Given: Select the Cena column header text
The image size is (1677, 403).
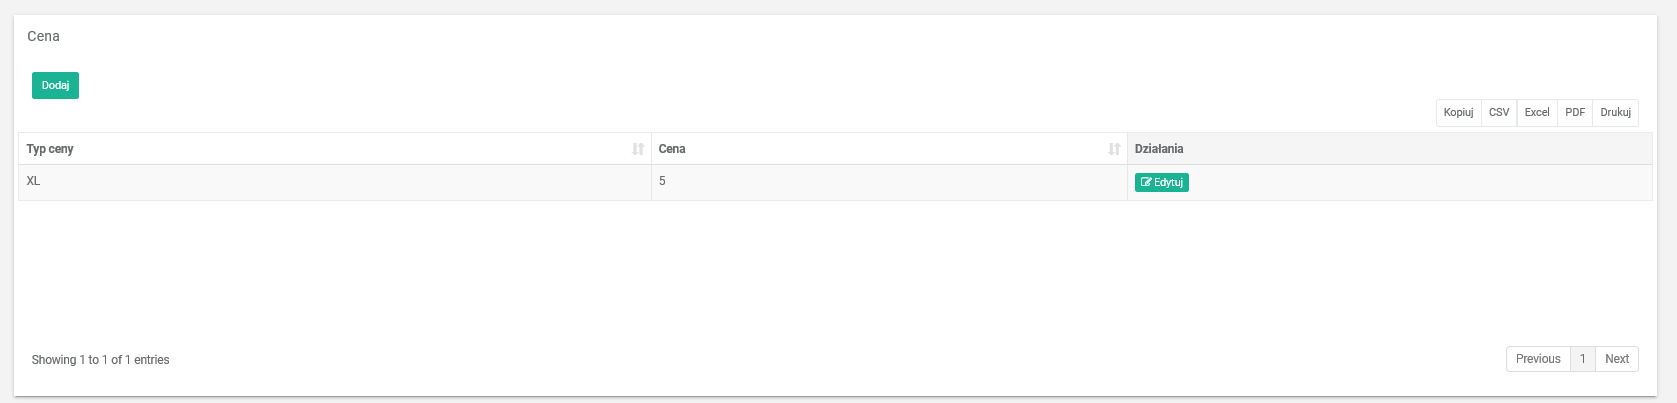Looking at the screenshot, I should (672, 149).
